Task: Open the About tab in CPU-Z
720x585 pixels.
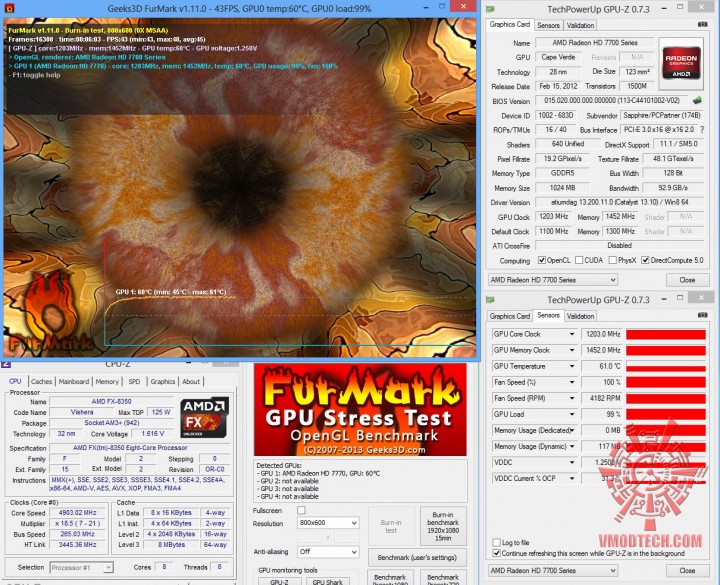Action: point(191,382)
